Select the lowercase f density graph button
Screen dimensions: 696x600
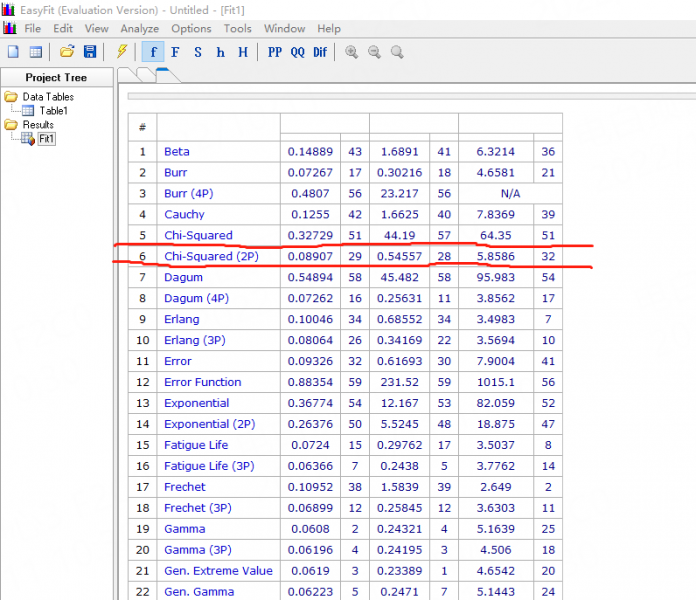coord(153,52)
